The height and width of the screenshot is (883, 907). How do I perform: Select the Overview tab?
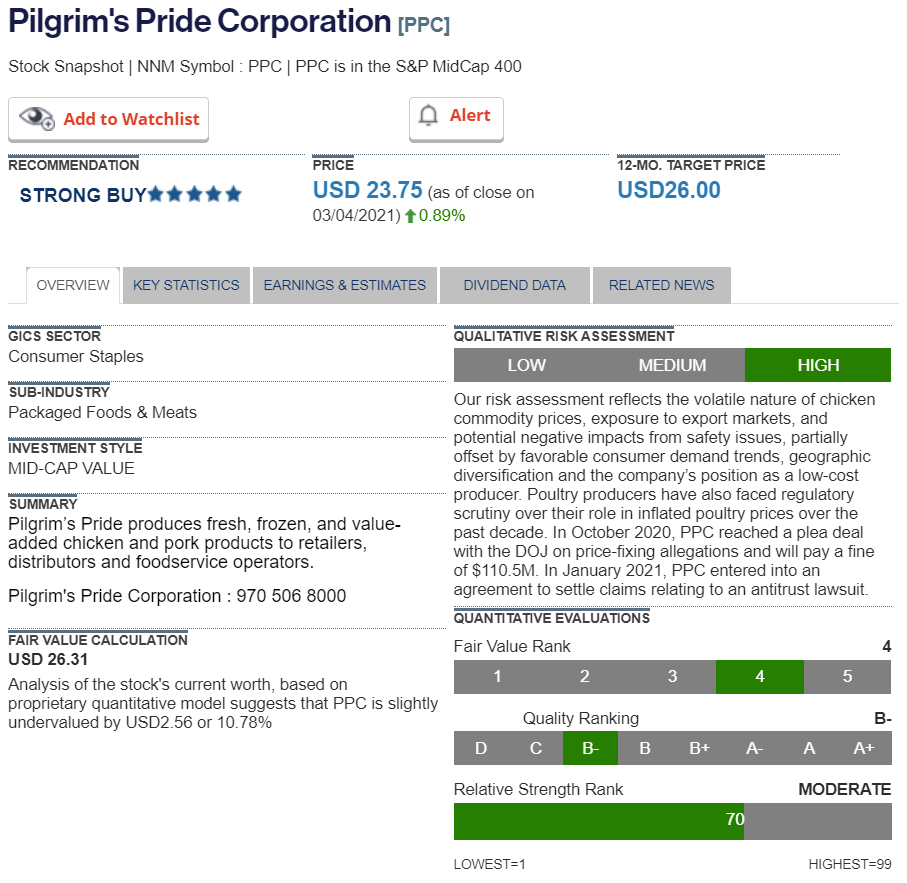click(x=73, y=285)
